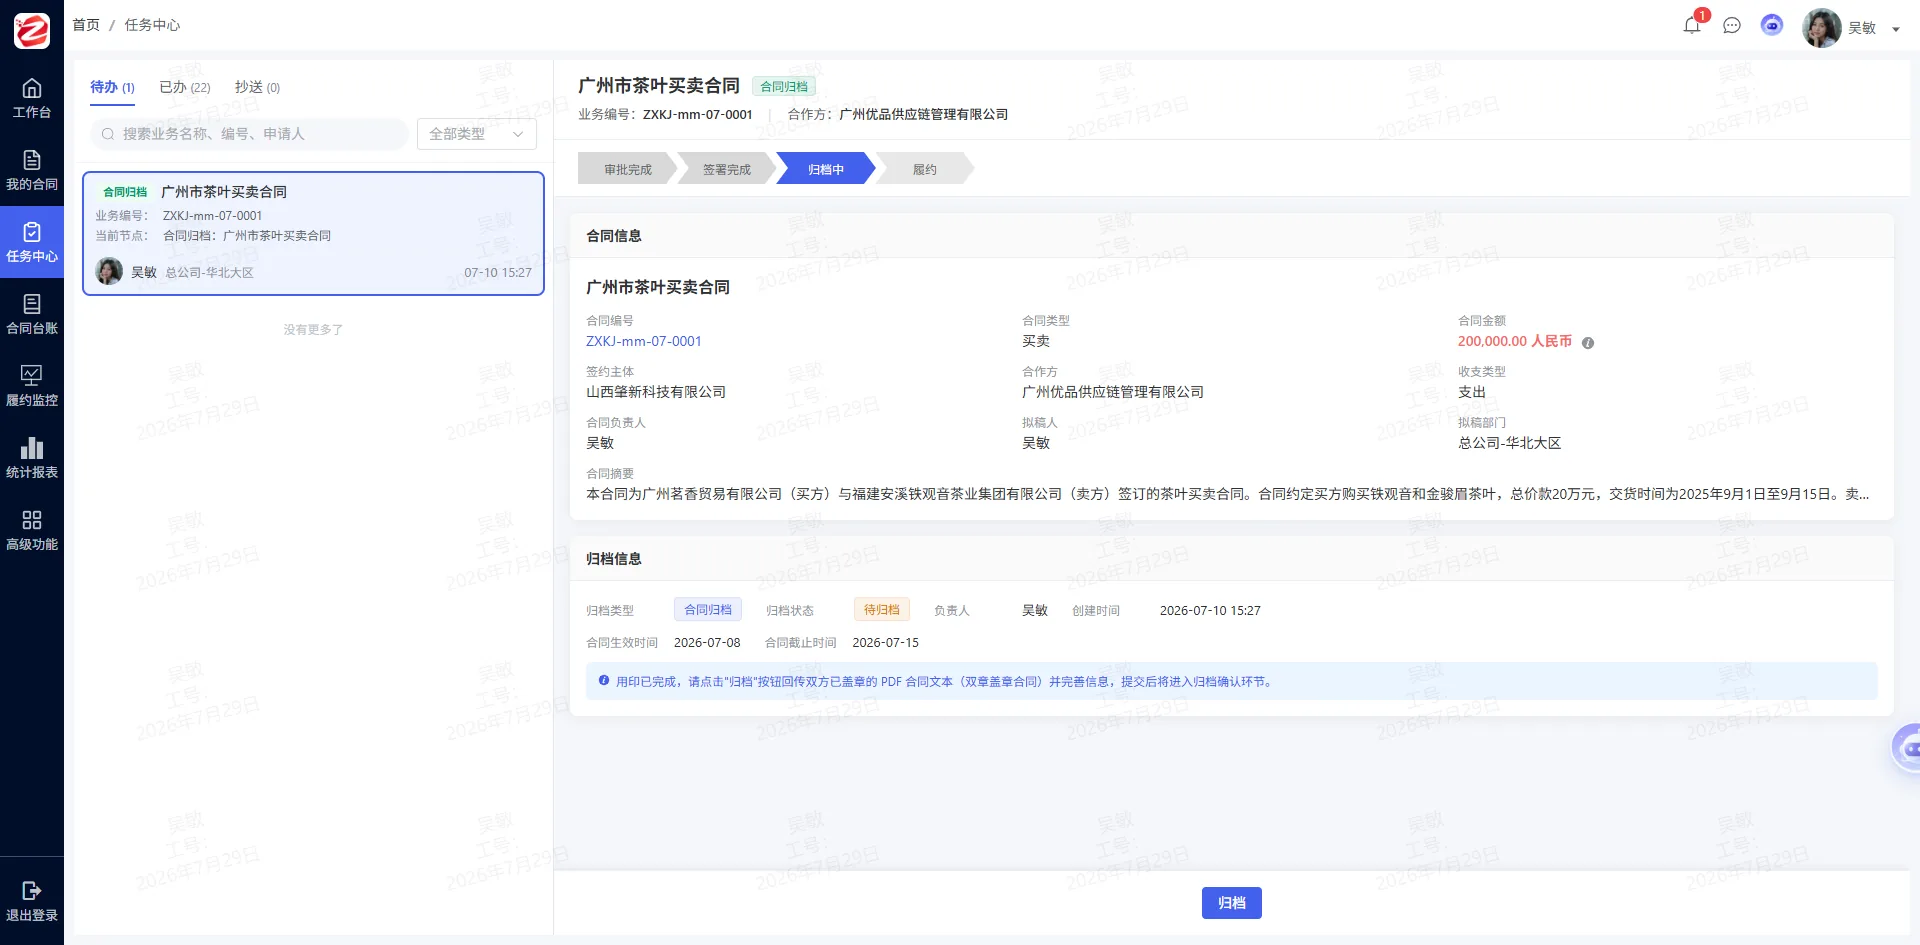The height and width of the screenshot is (945, 1920).
Task: Switch to 已办 tab
Action: (185, 88)
